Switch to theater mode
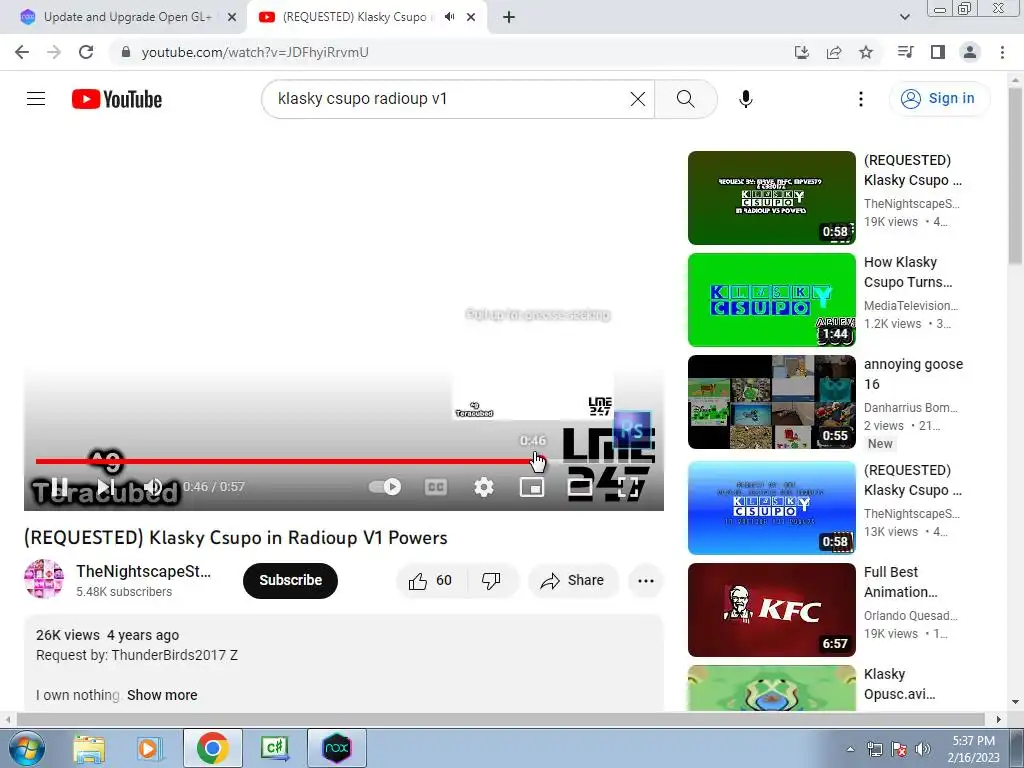This screenshot has width=1024, height=768. 580,487
